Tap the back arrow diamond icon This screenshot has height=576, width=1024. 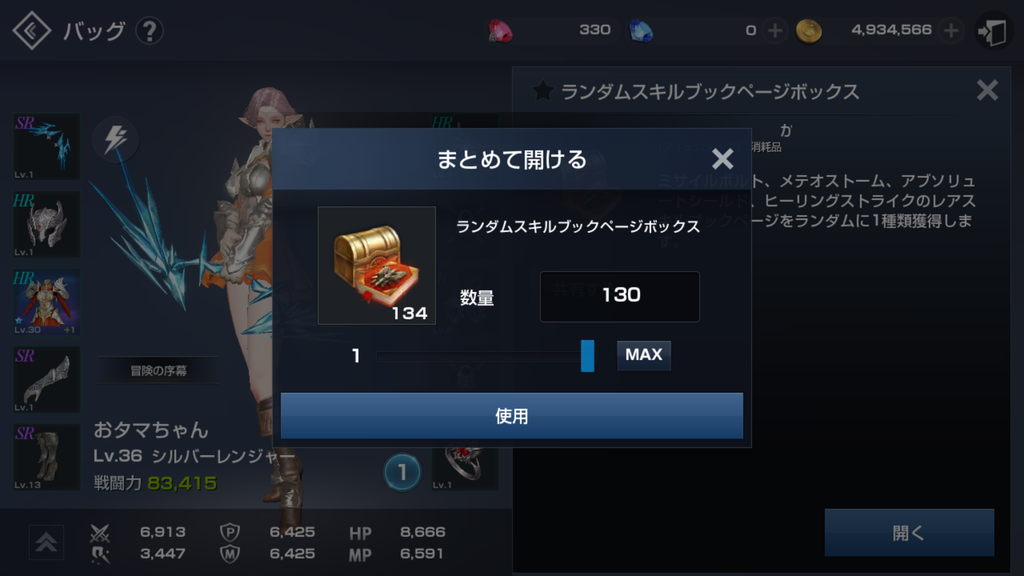pos(31,30)
